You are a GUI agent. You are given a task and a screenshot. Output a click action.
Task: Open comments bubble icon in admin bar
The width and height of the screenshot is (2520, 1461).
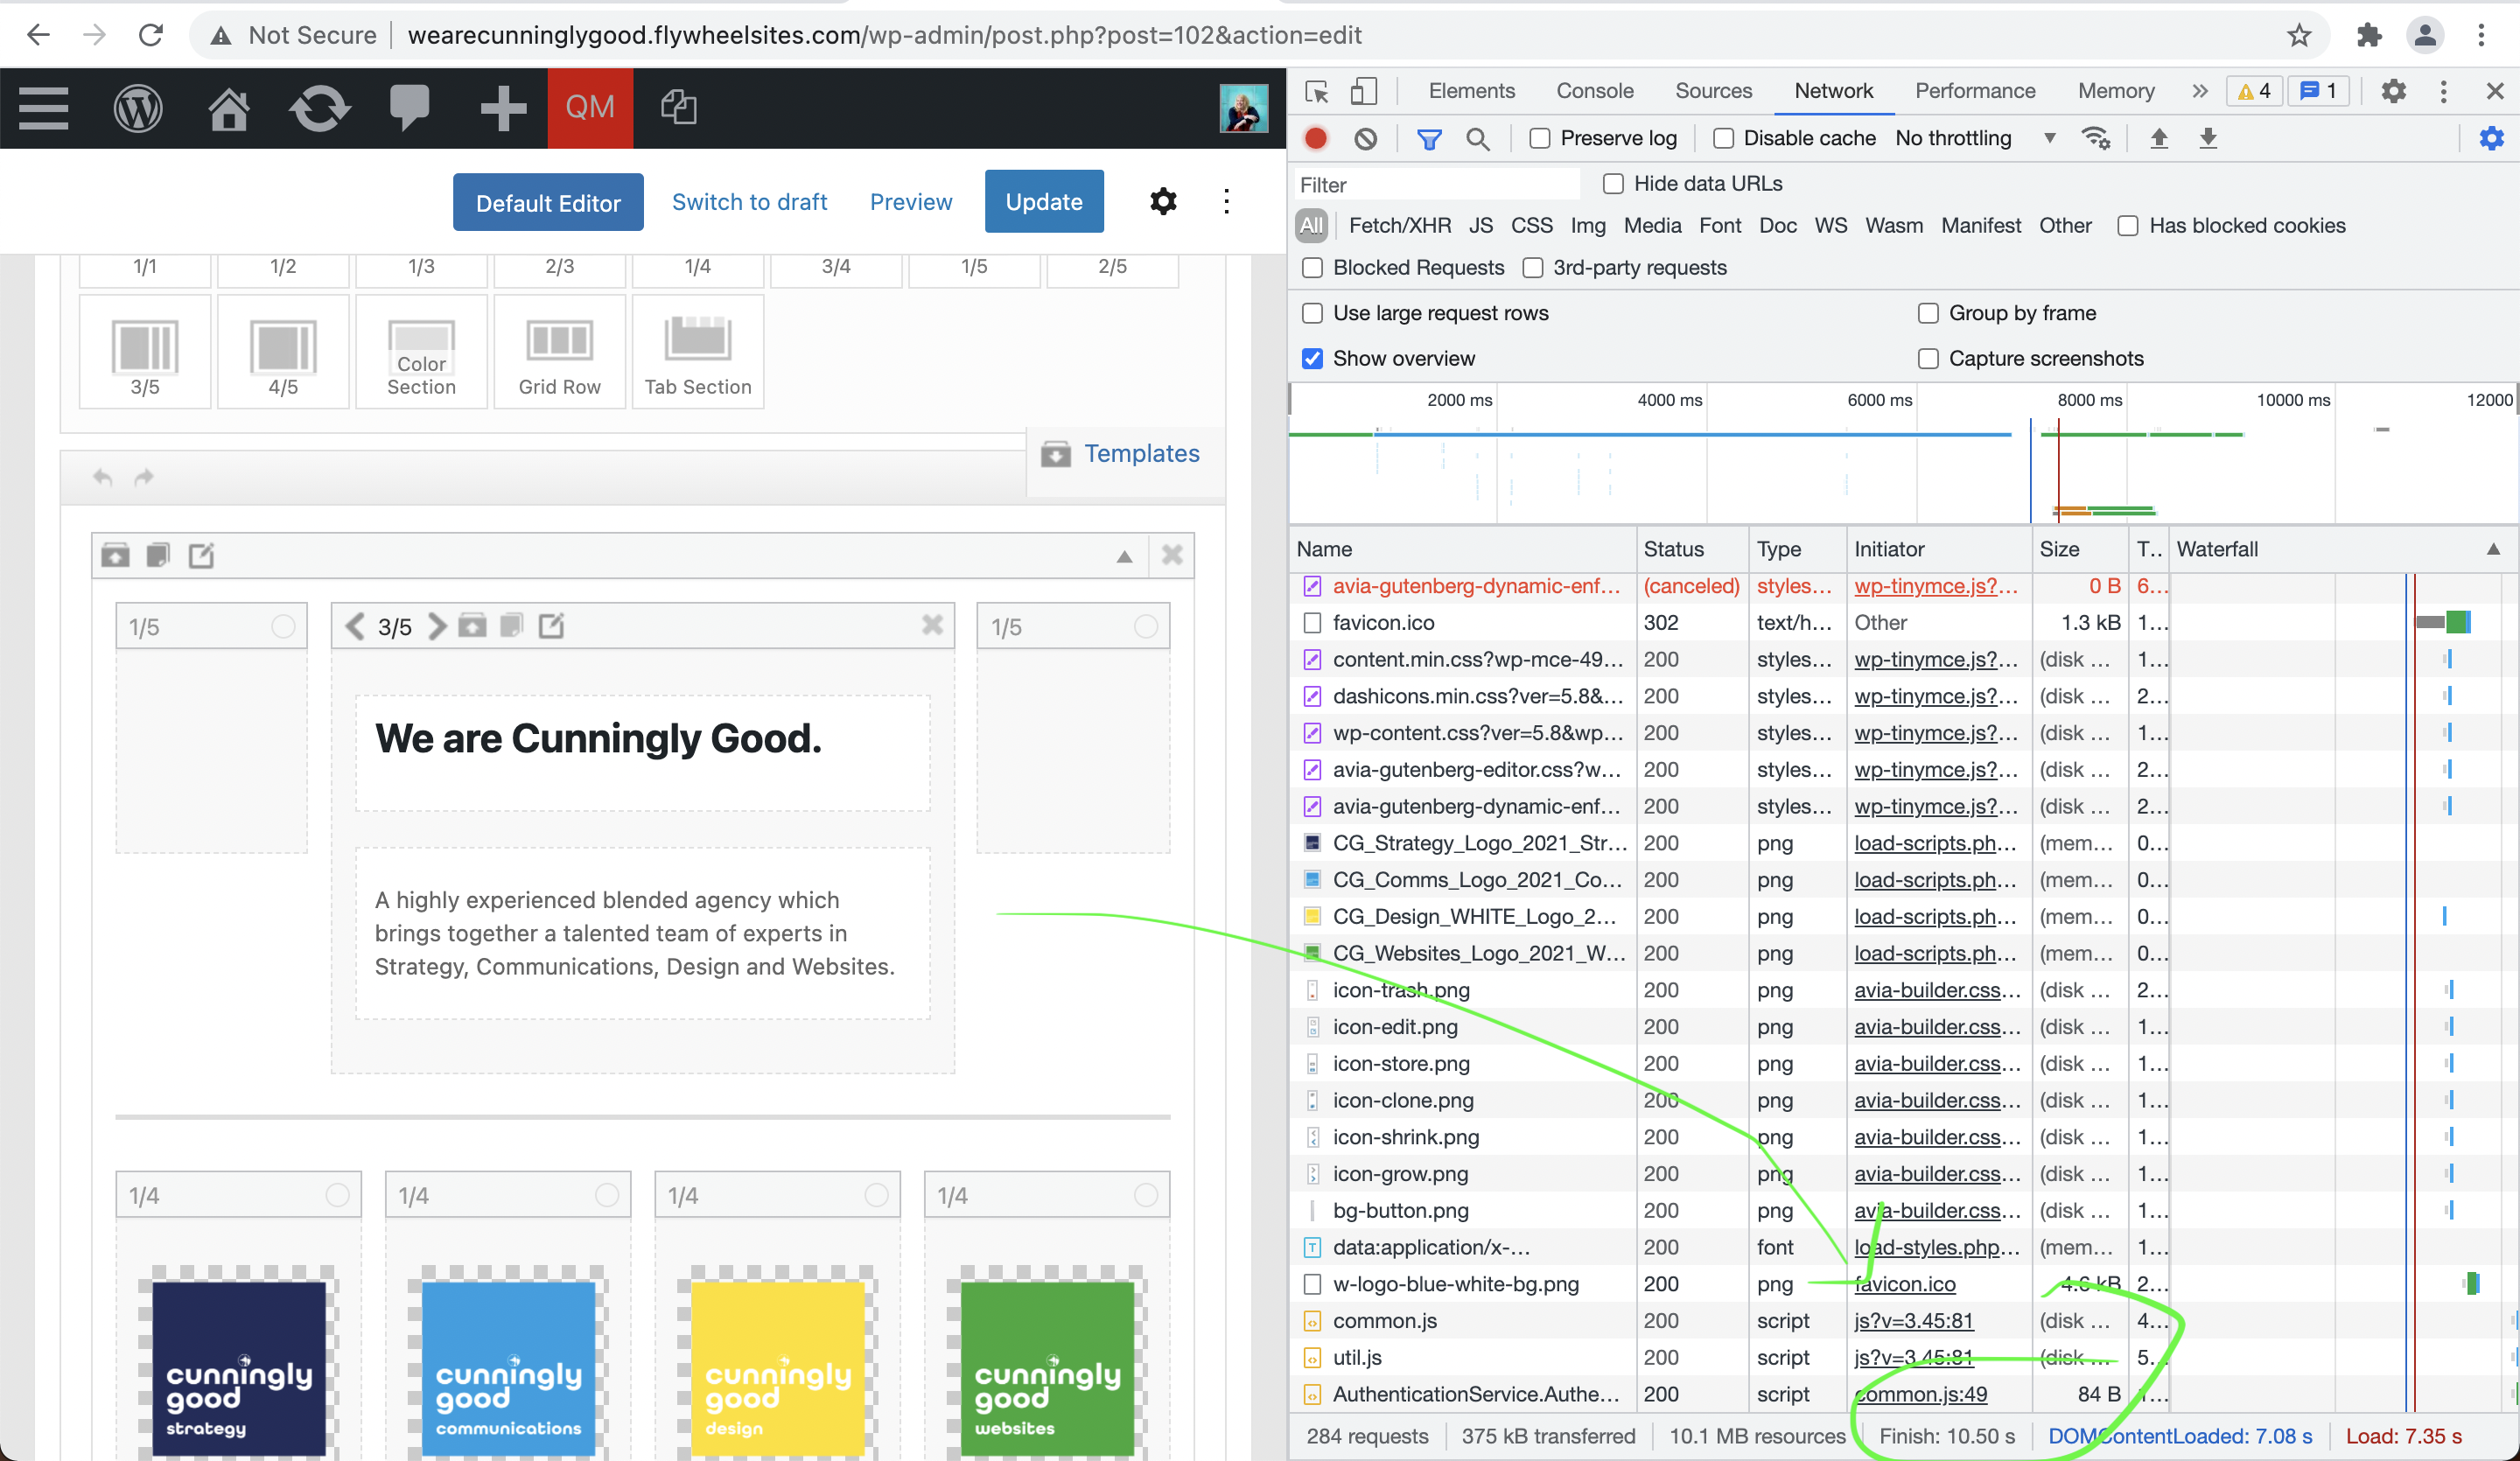pos(409,108)
